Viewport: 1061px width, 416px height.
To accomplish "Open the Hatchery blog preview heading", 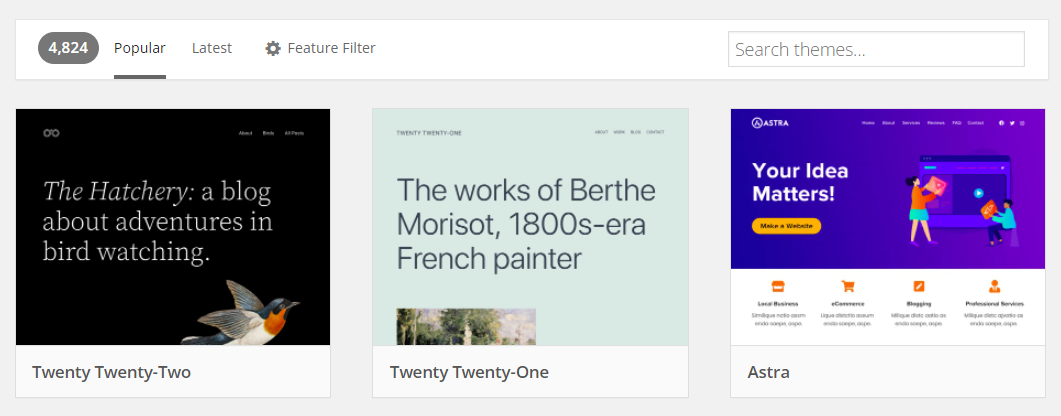I will pos(157,221).
